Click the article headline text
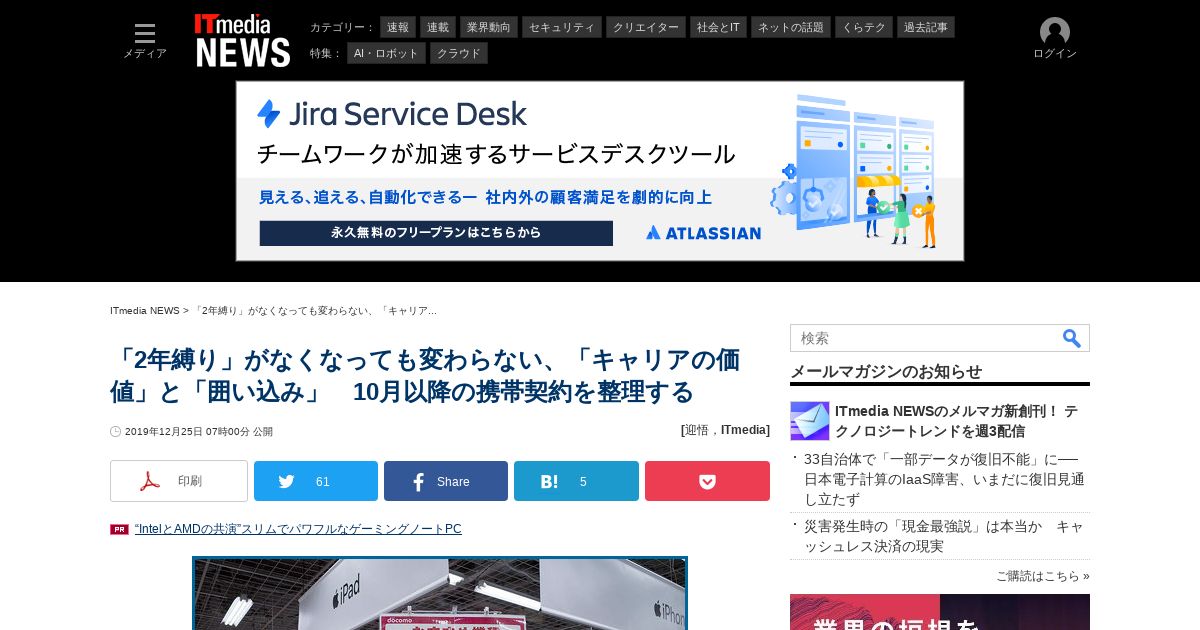The width and height of the screenshot is (1200, 630). (425, 375)
